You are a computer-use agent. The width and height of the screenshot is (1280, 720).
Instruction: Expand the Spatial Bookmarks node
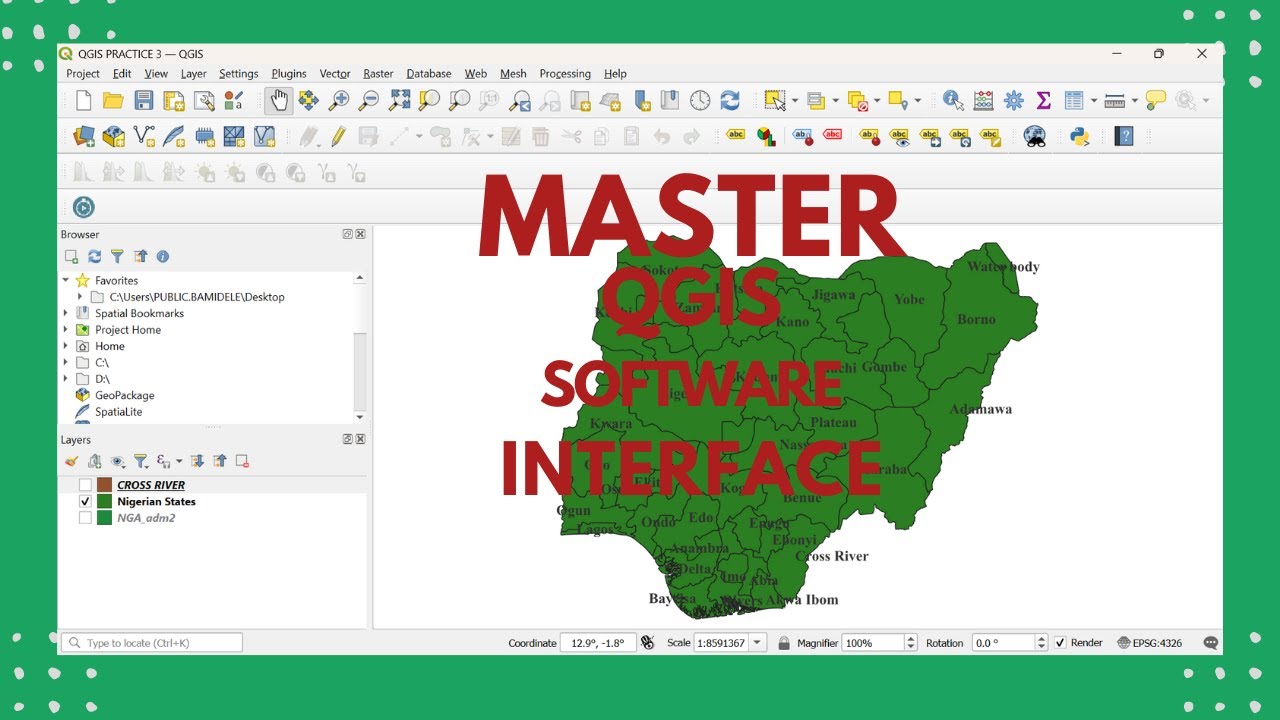coord(66,313)
